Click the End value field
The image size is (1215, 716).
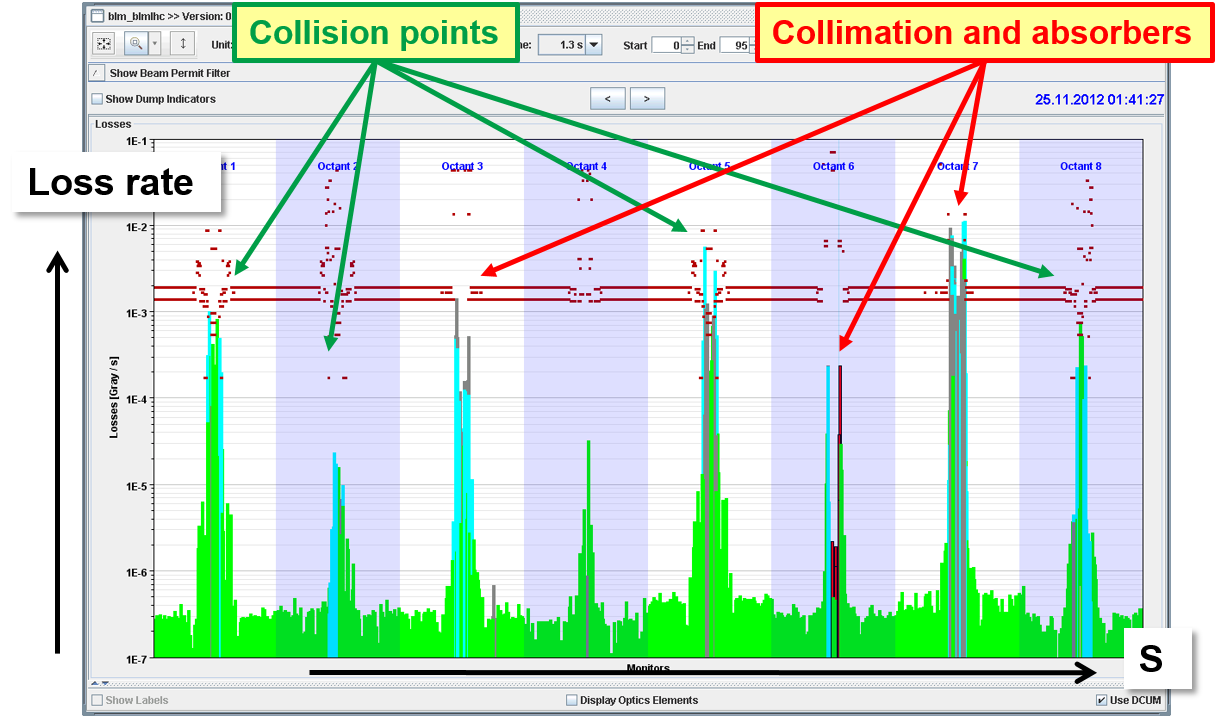[x=735, y=45]
